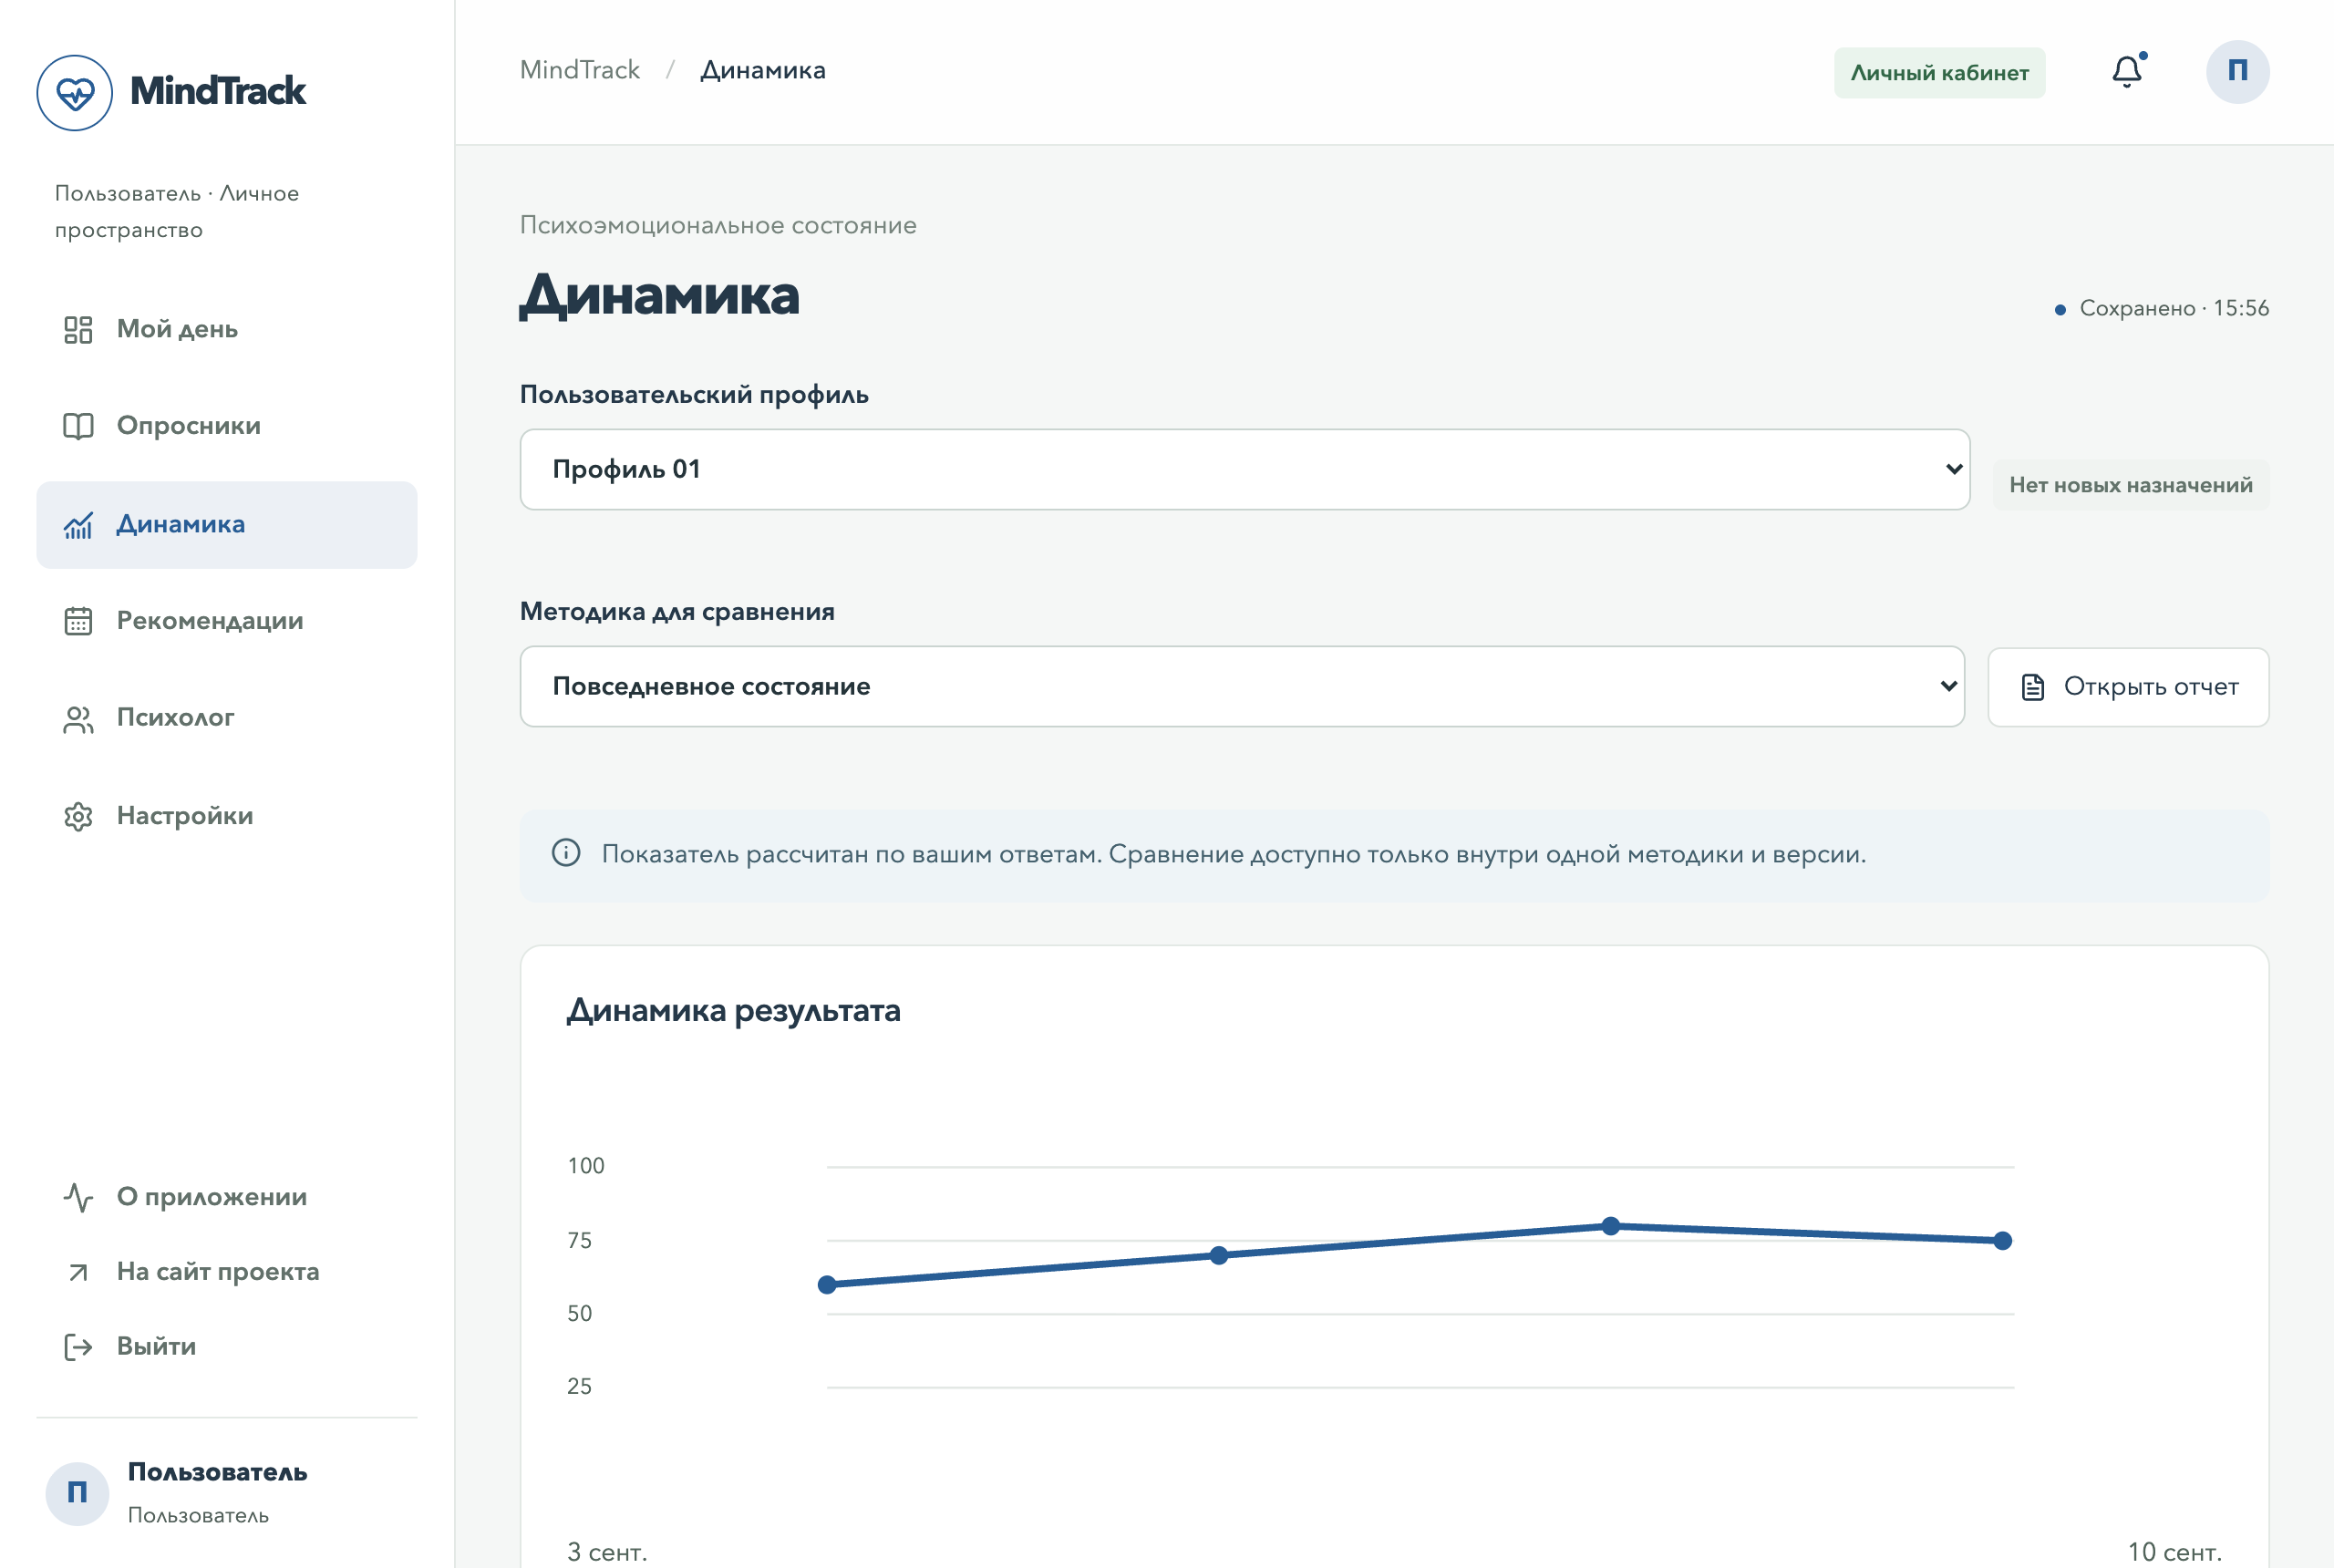Click the Мой день grid icon
Image resolution: width=2334 pixels, height=1568 pixels.
[78, 330]
